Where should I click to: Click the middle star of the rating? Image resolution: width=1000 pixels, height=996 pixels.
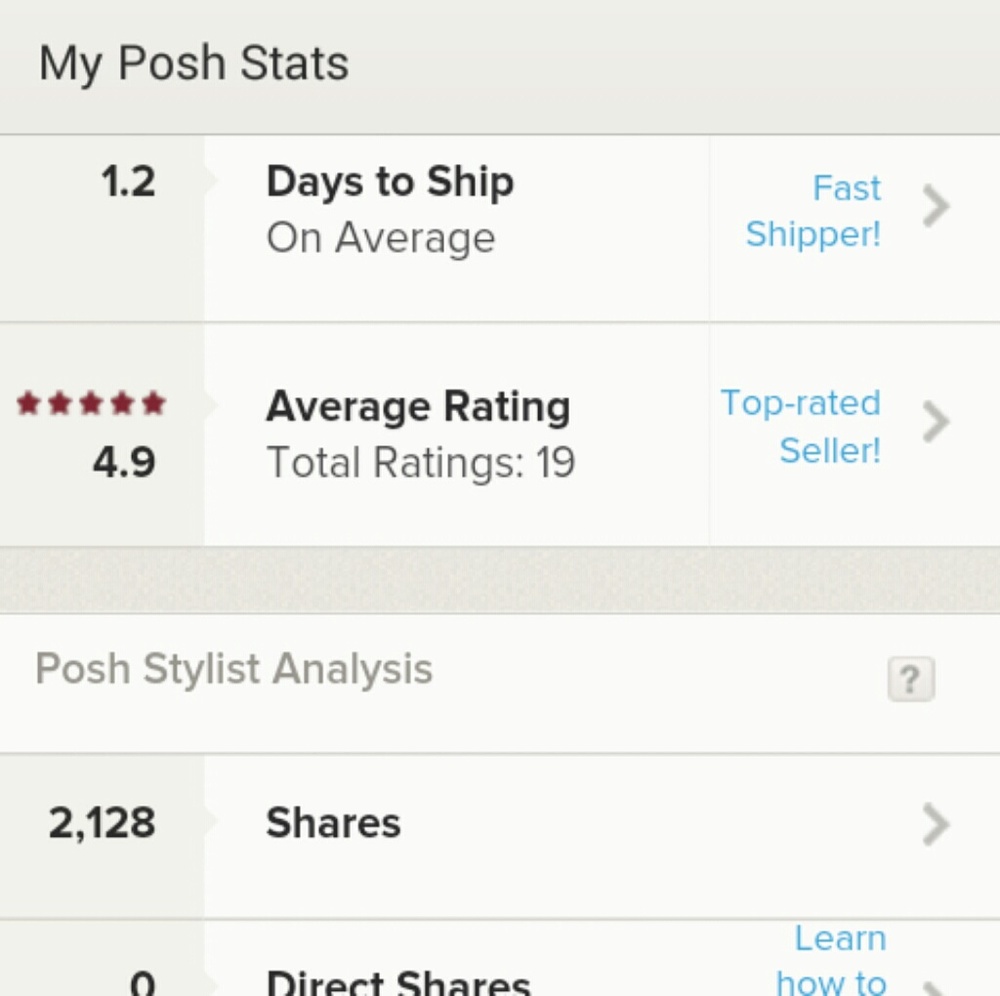click(x=90, y=404)
